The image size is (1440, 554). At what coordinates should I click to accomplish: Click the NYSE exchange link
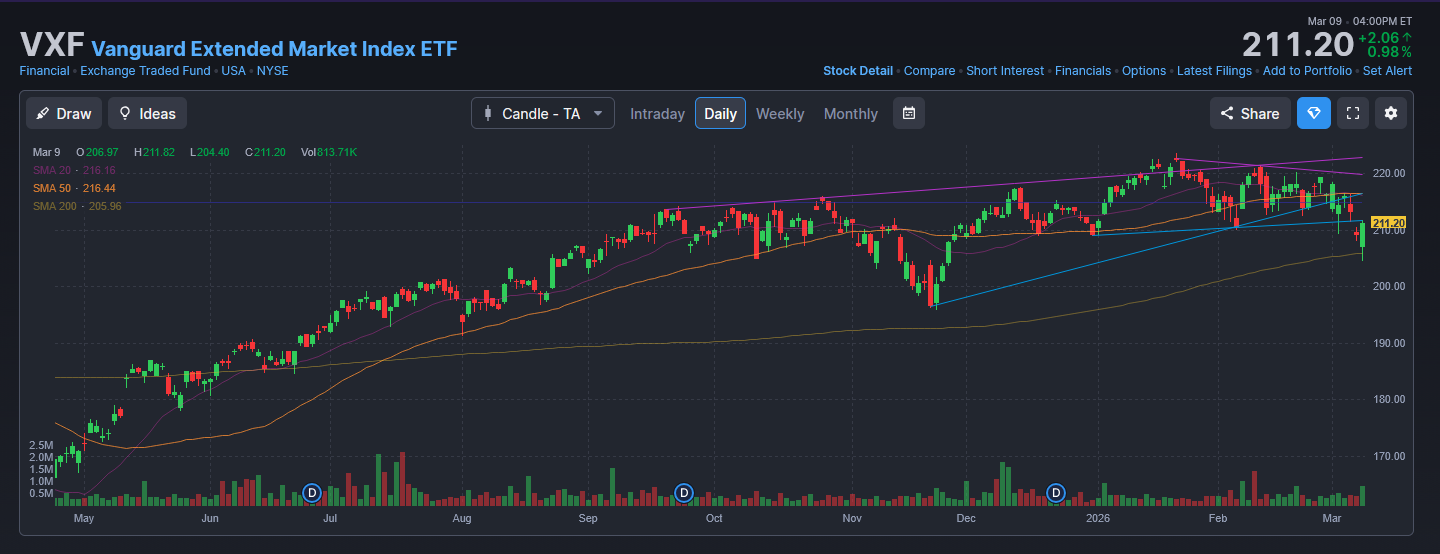(x=273, y=71)
